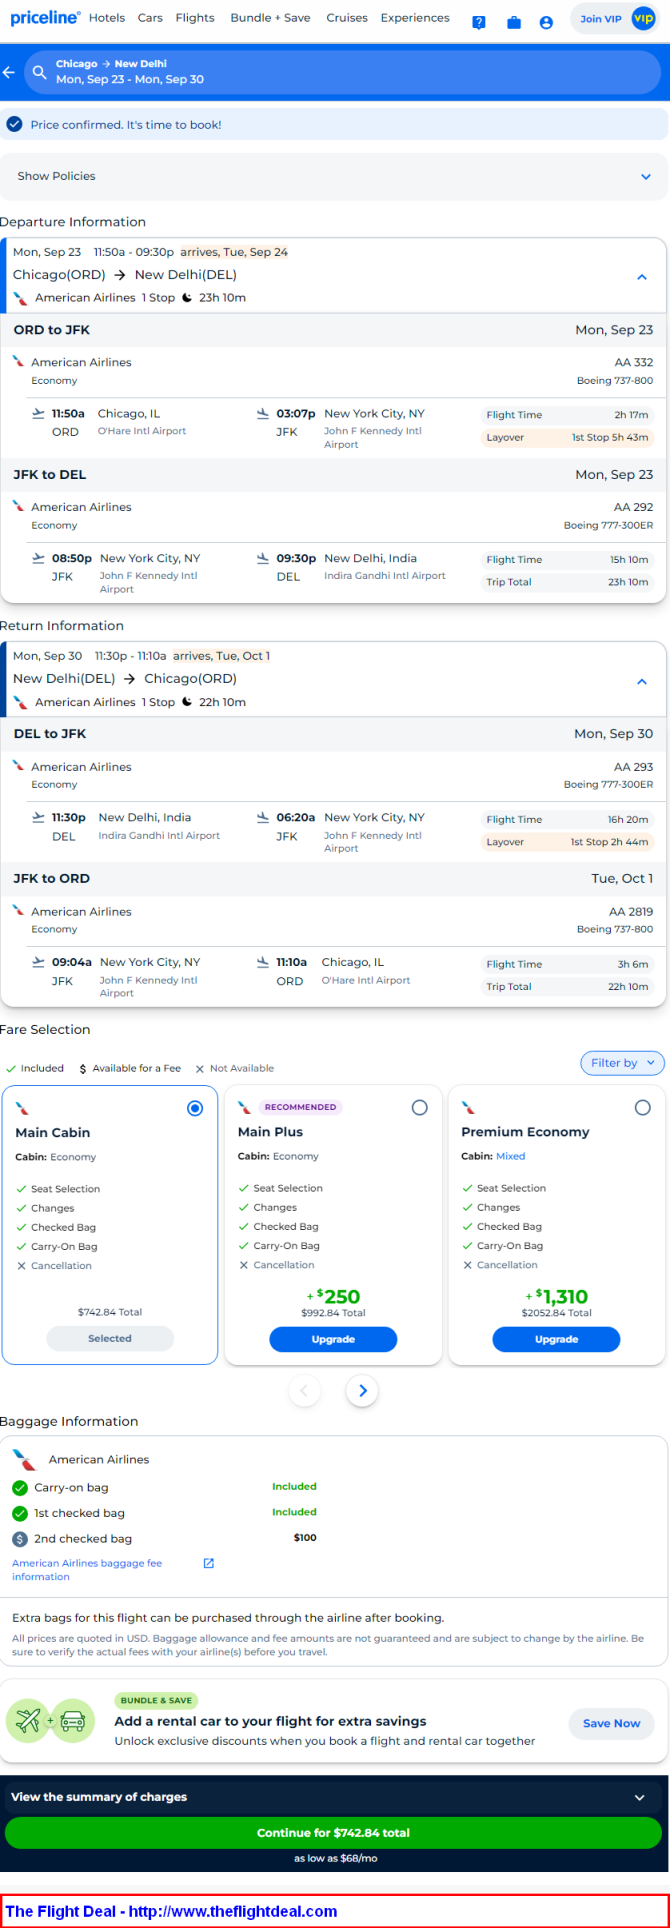Open the My Trips suitcase icon

513,22
